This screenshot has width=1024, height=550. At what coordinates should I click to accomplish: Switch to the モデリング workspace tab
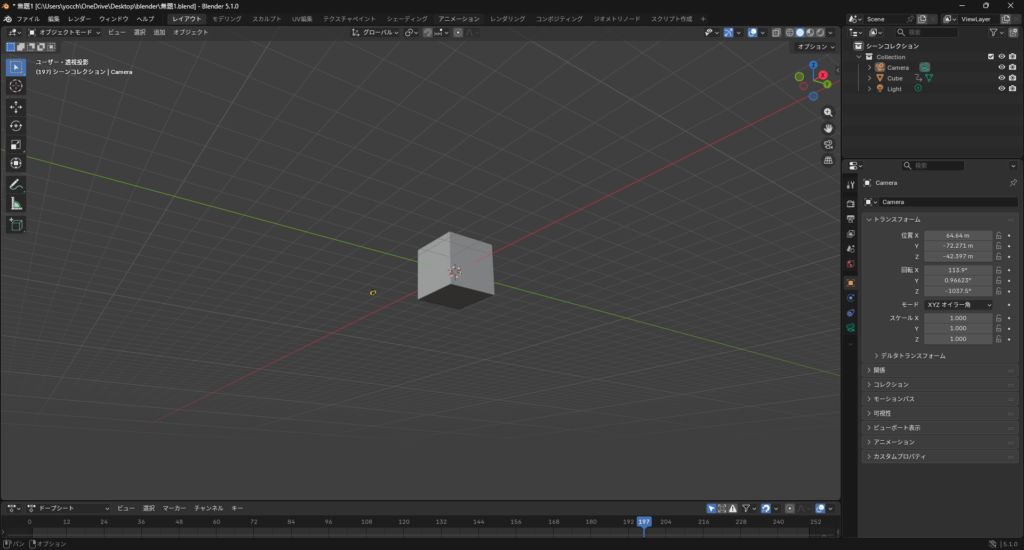pos(226,19)
